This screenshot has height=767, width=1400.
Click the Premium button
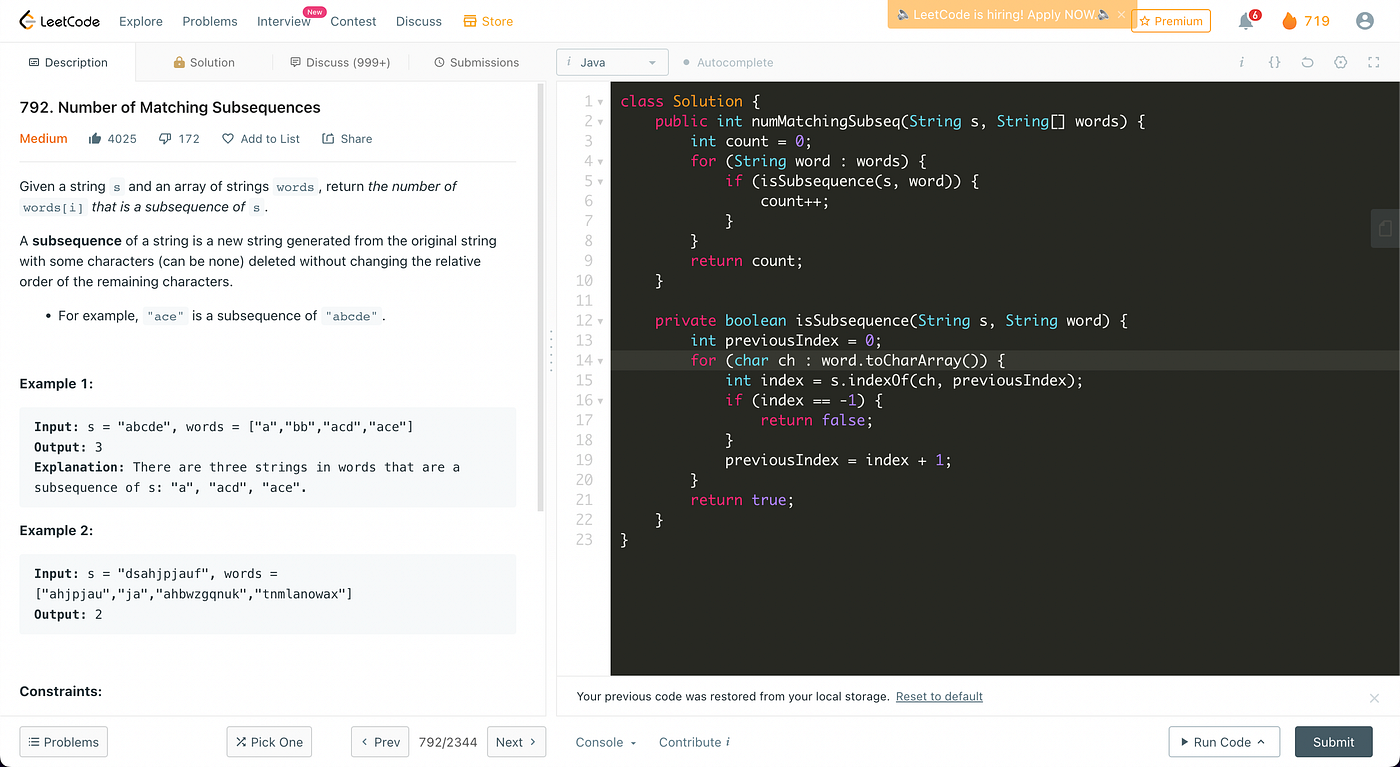click(x=1171, y=21)
